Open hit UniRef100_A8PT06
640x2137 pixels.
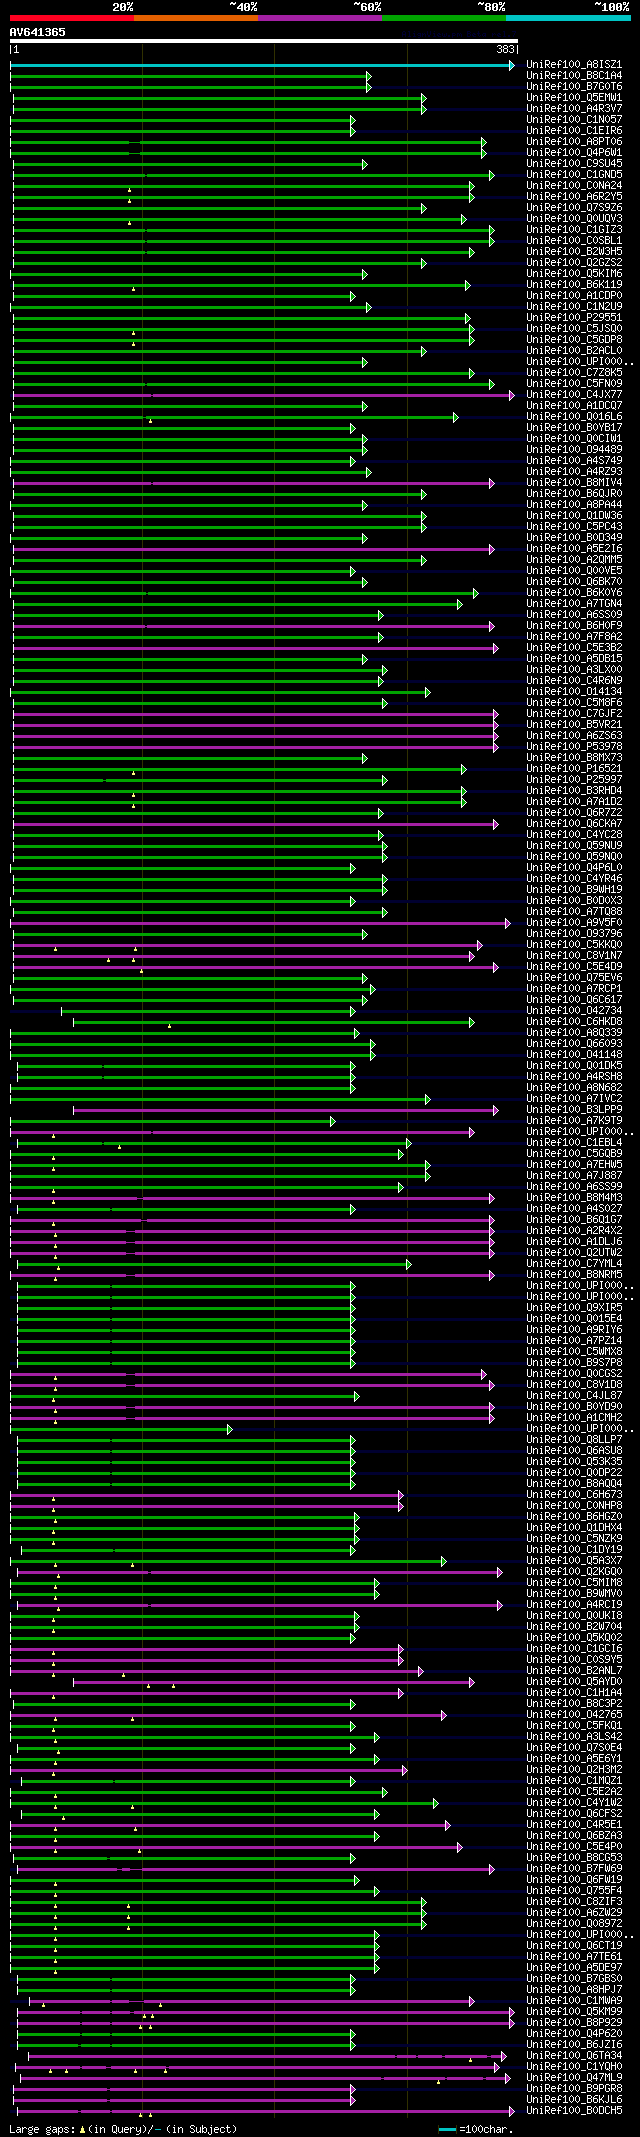pyautogui.click(x=574, y=142)
